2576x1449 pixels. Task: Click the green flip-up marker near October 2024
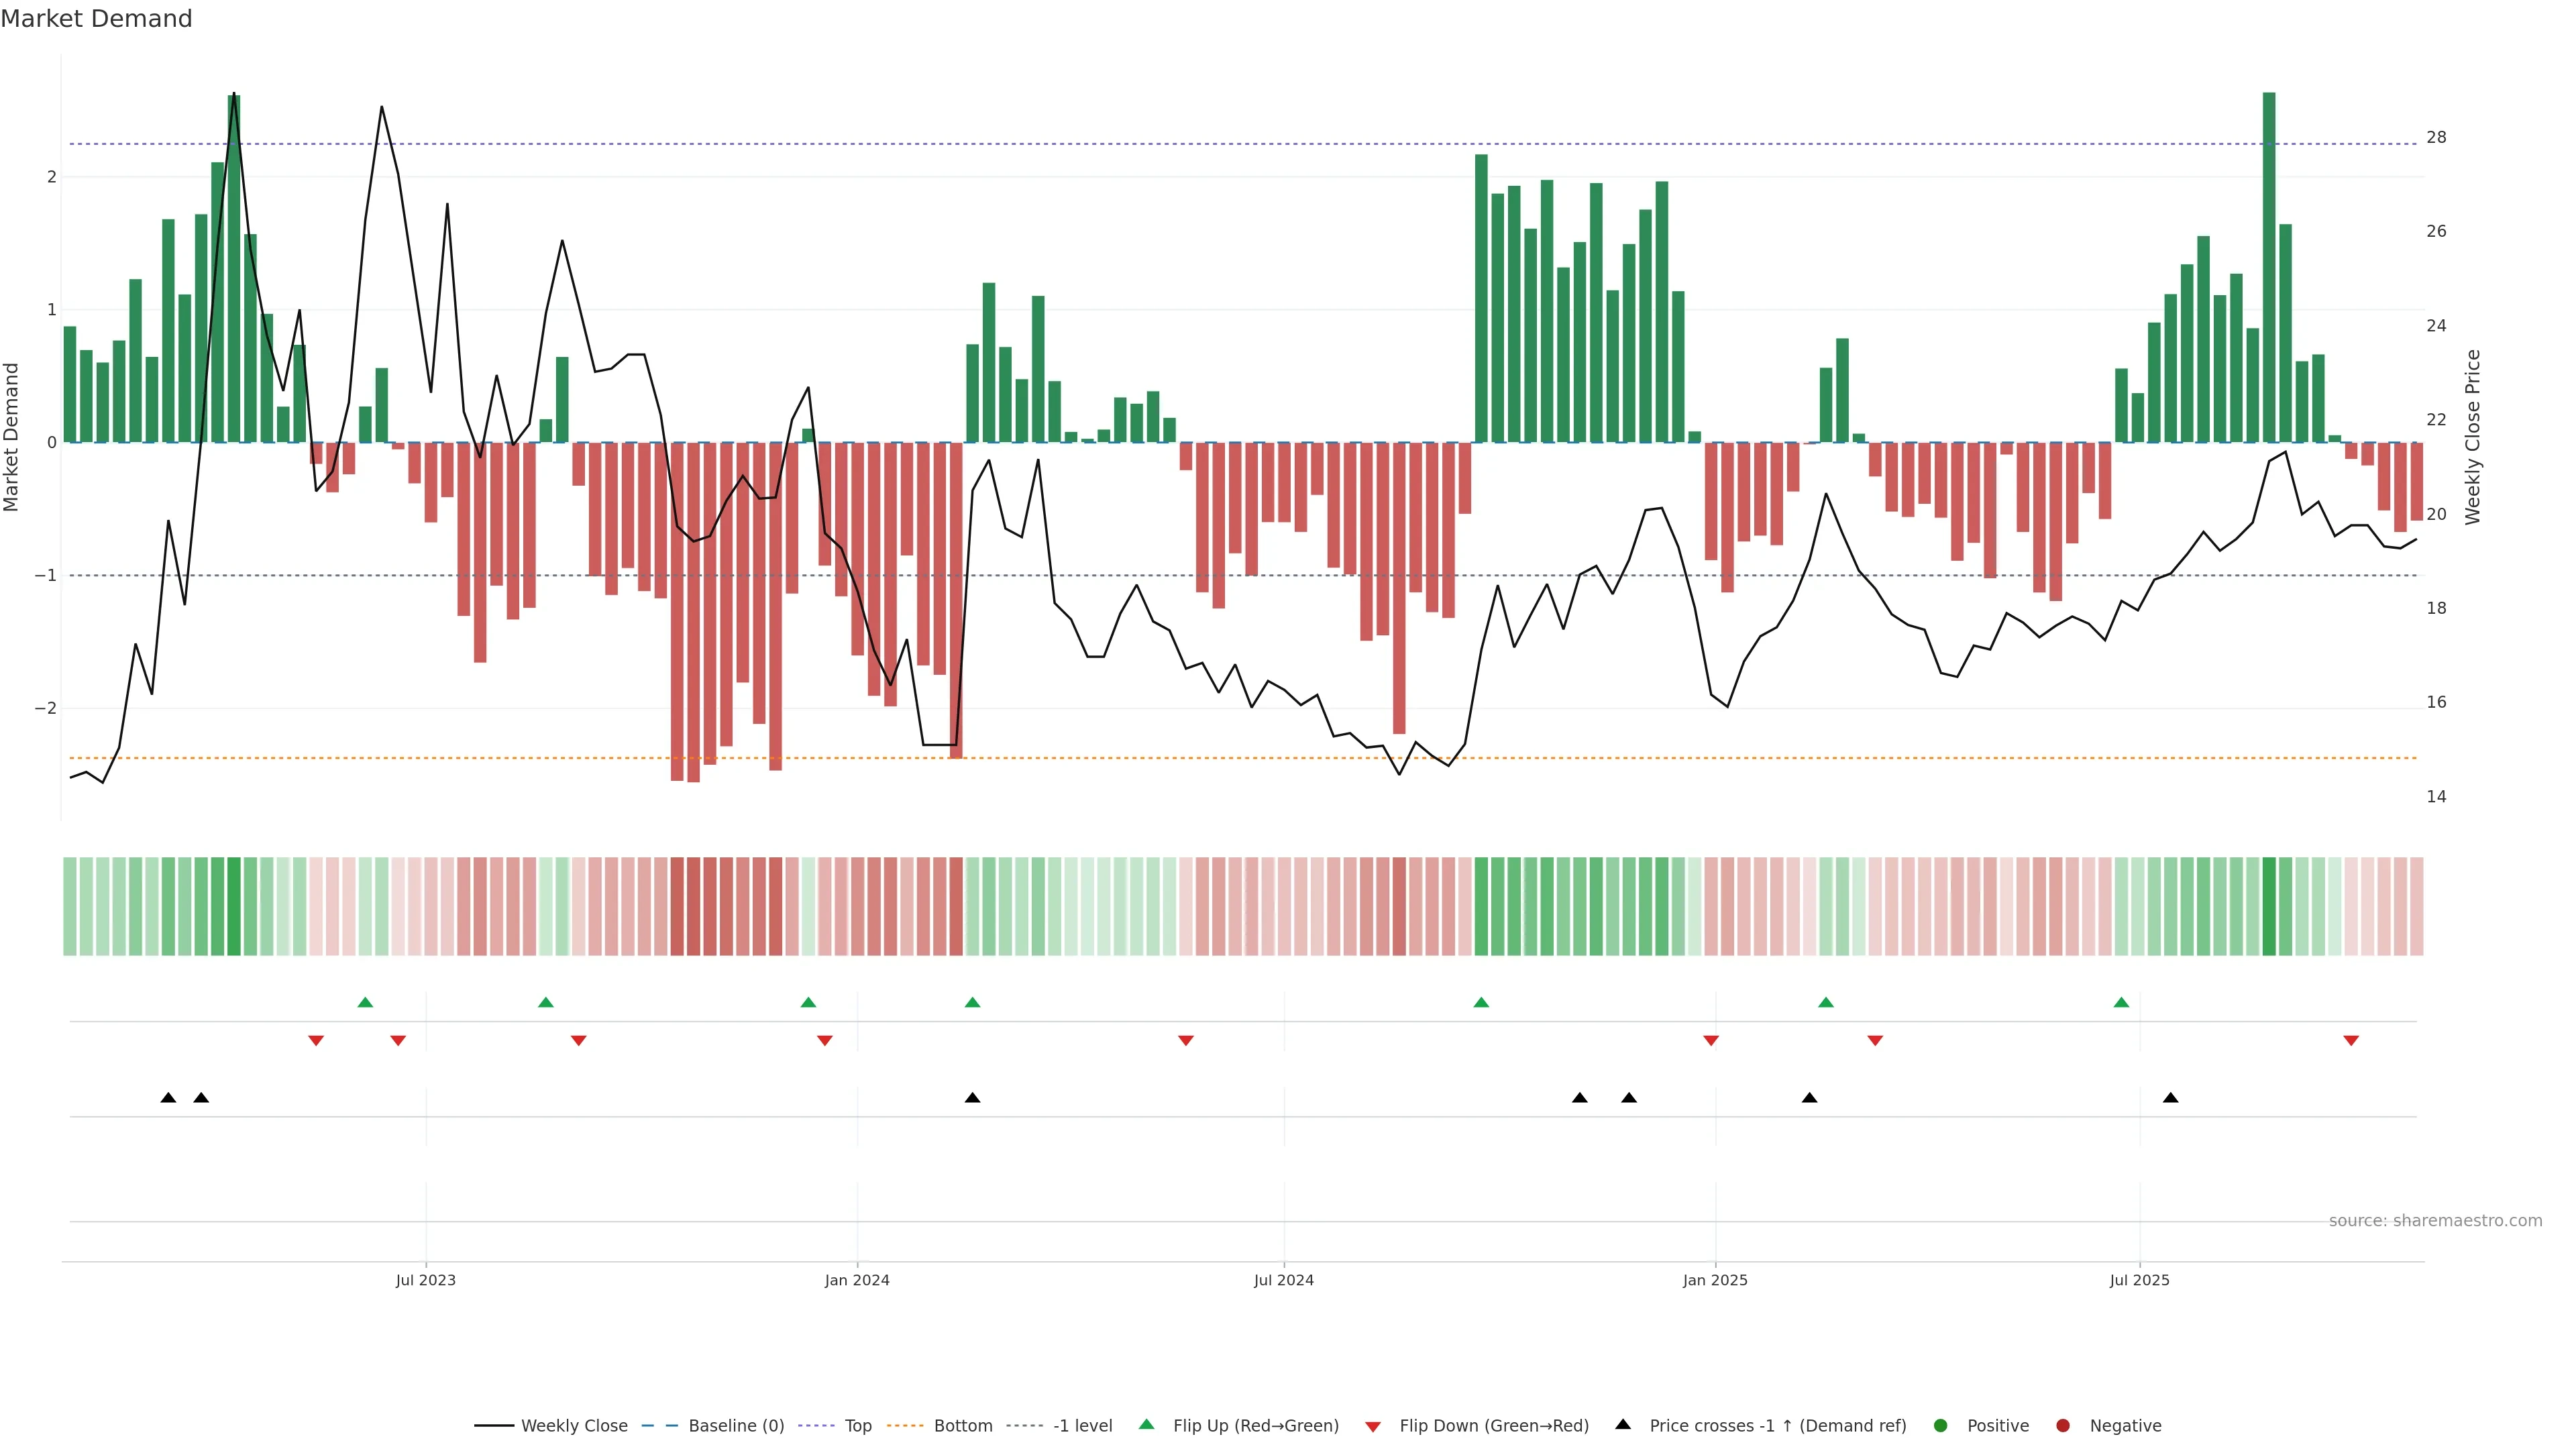1481,1002
